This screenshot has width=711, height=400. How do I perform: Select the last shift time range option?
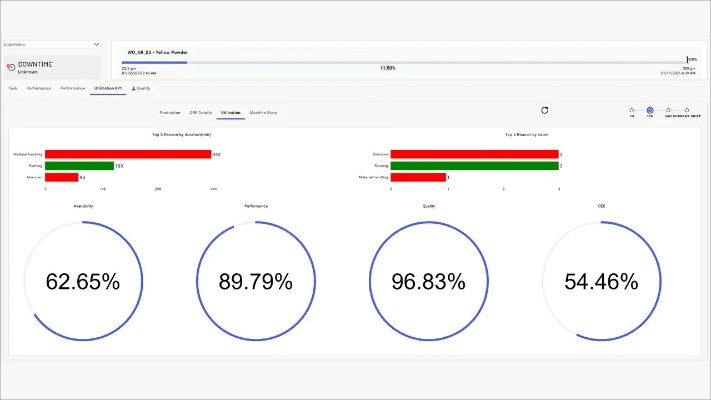(x=687, y=111)
